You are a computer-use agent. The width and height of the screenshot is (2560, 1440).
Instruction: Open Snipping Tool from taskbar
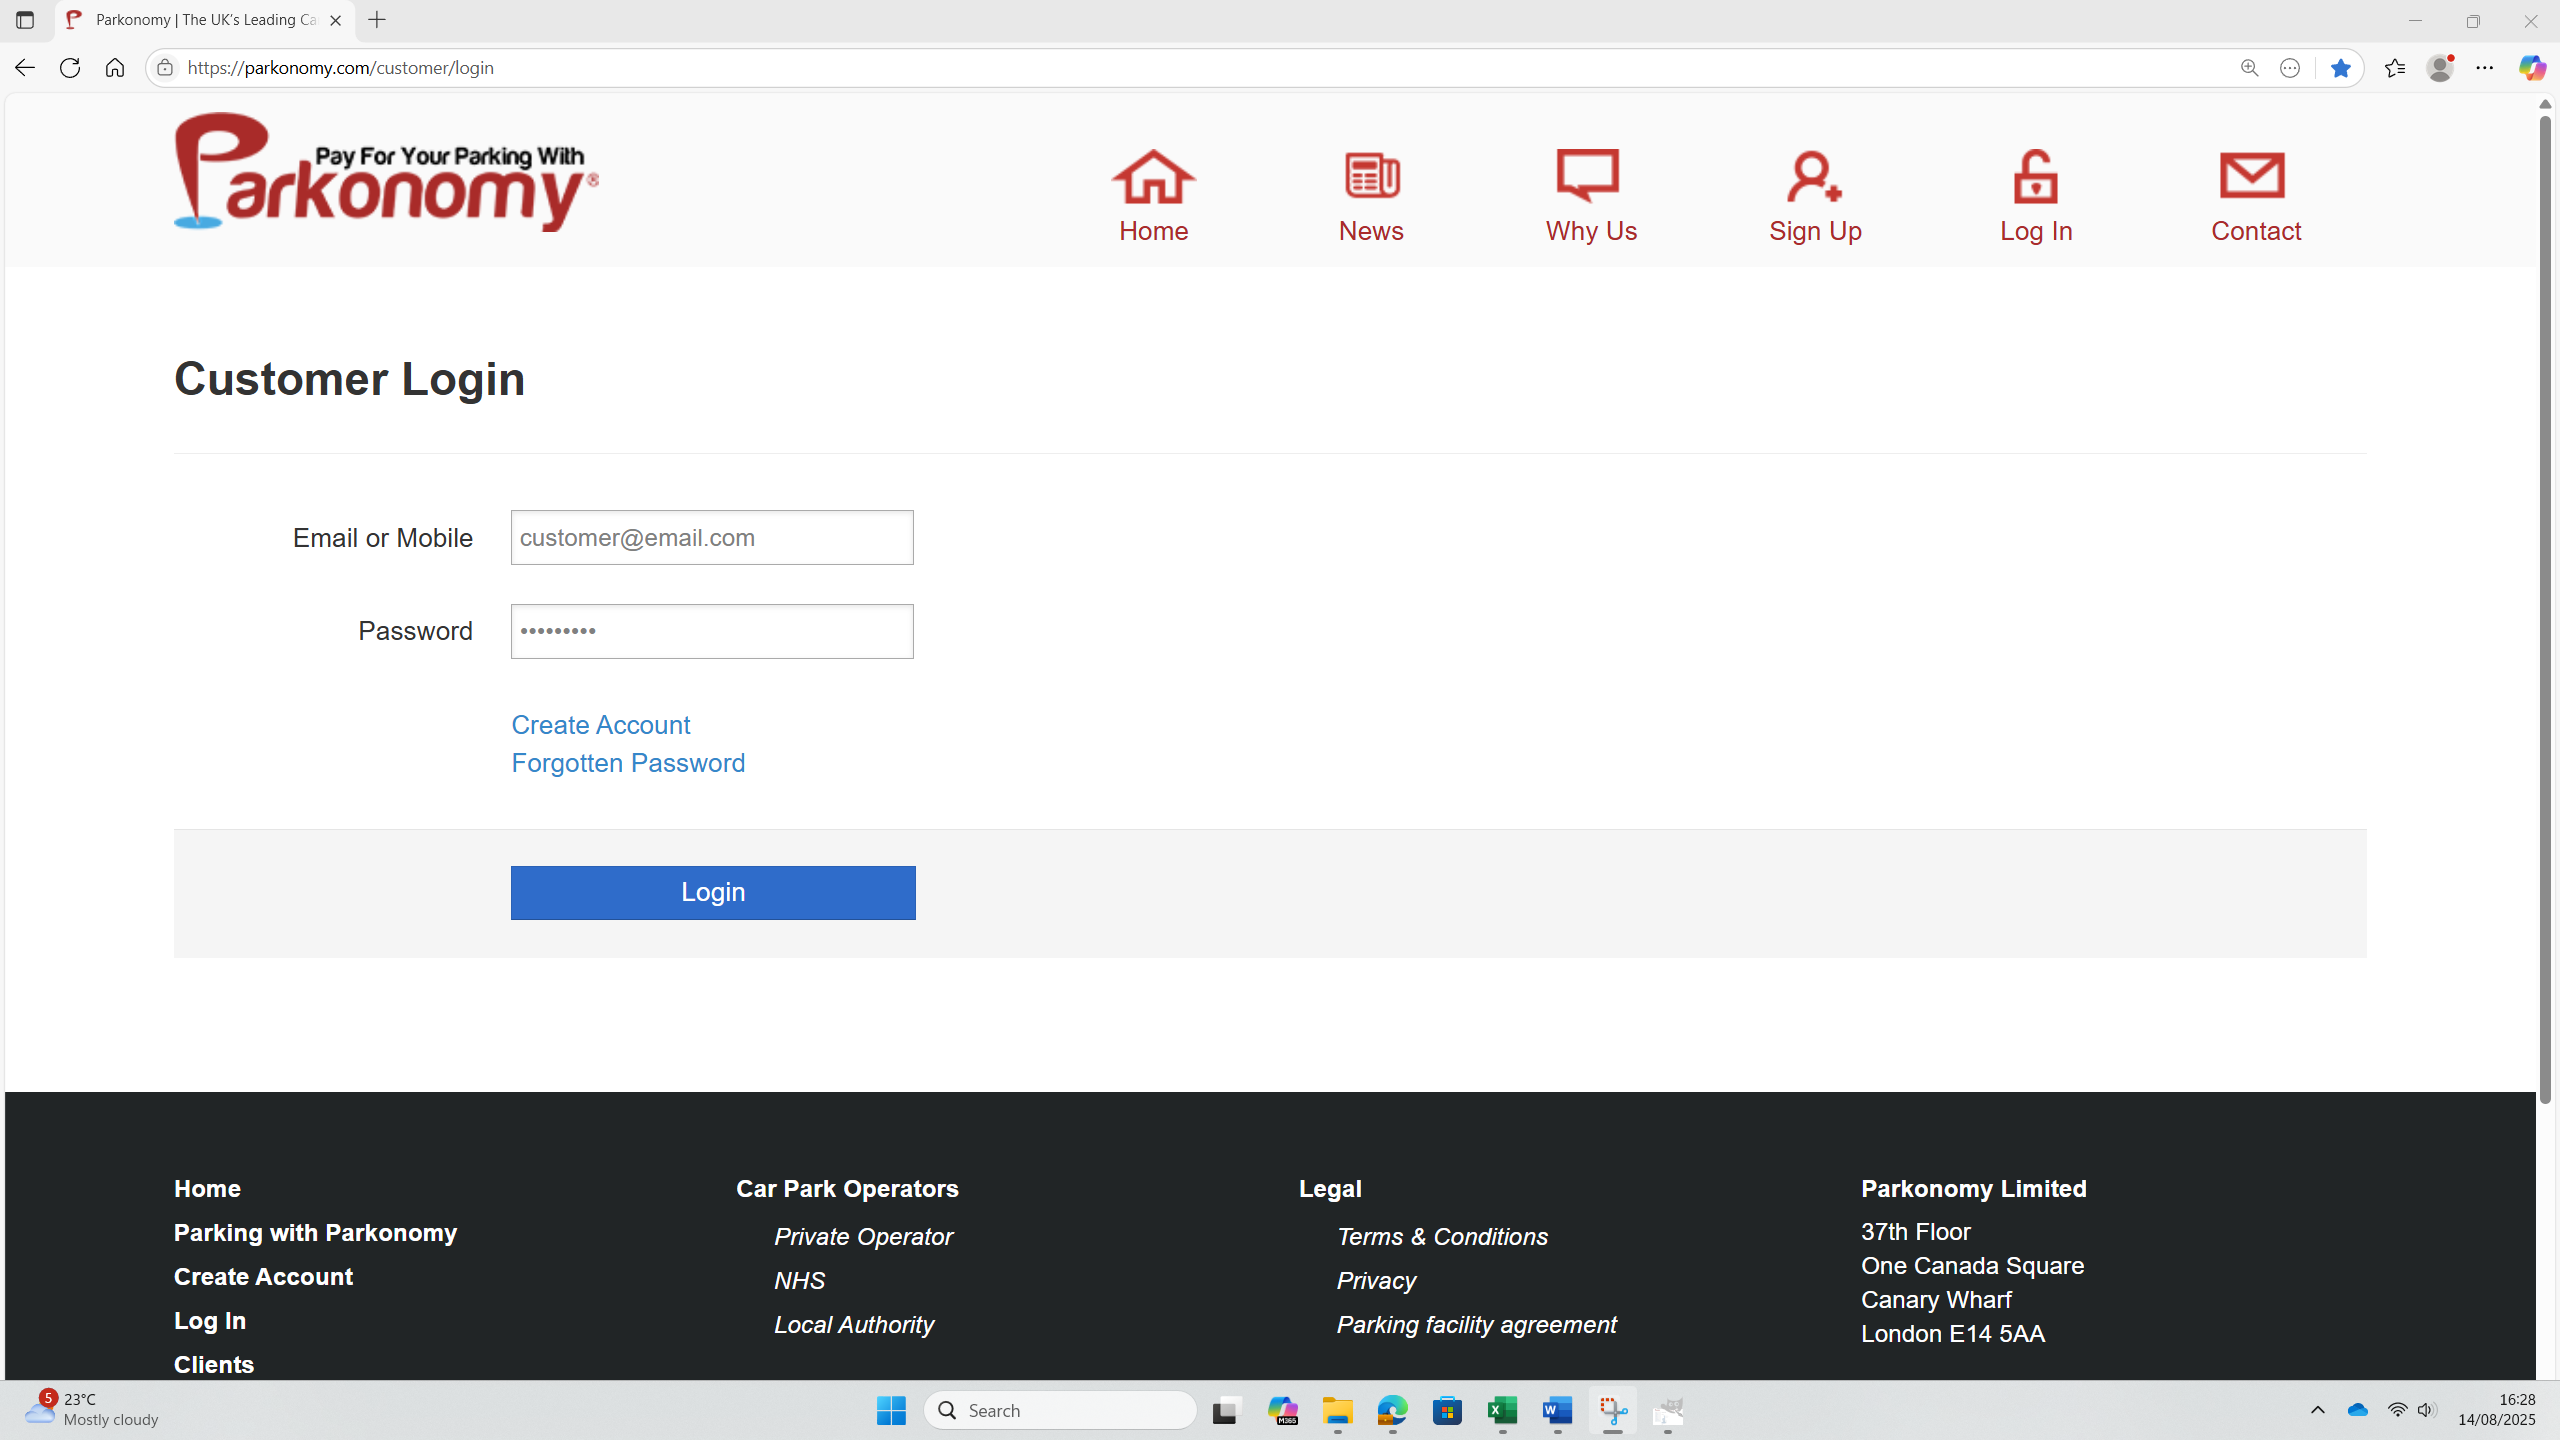pos(1612,1410)
